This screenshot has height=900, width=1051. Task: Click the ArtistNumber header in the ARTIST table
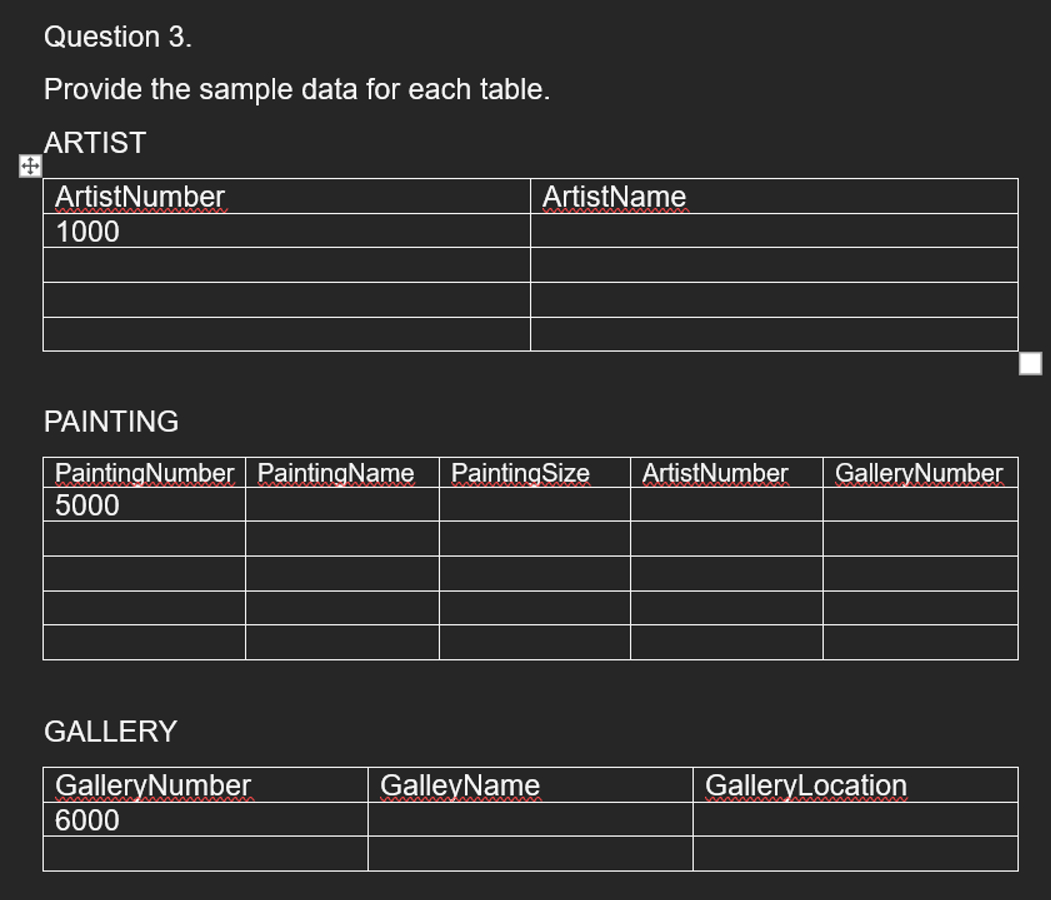tap(287, 196)
